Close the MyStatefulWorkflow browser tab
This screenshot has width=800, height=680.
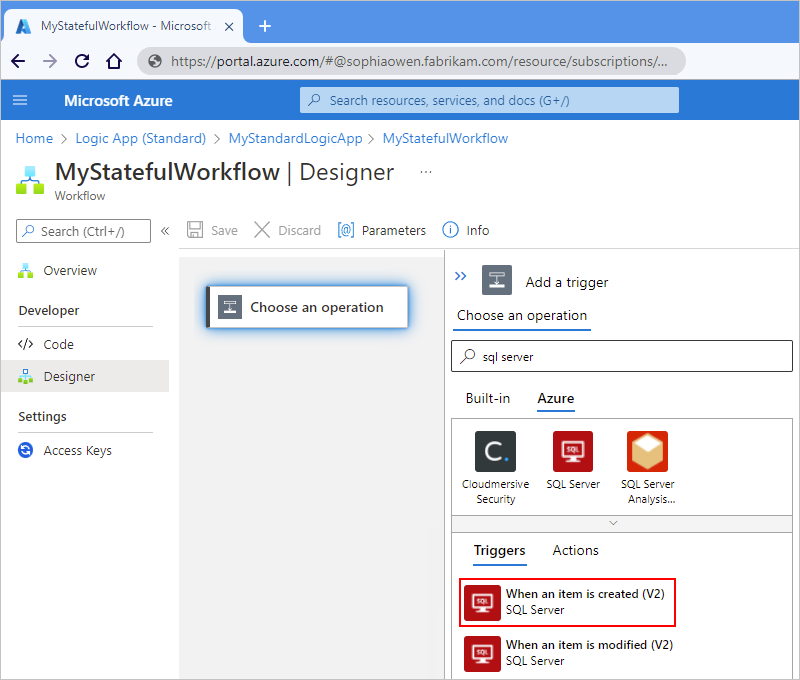(229, 27)
